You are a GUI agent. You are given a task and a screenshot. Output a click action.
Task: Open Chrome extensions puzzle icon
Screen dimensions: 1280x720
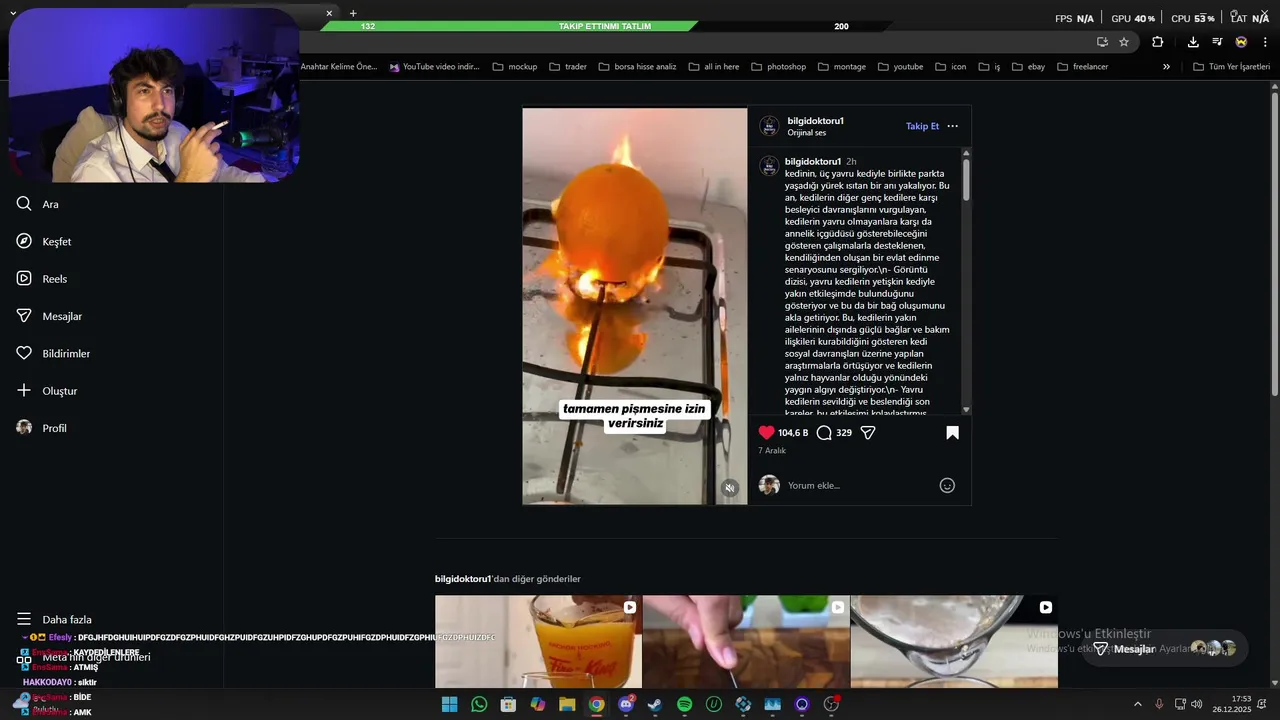(x=1157, y=42)
